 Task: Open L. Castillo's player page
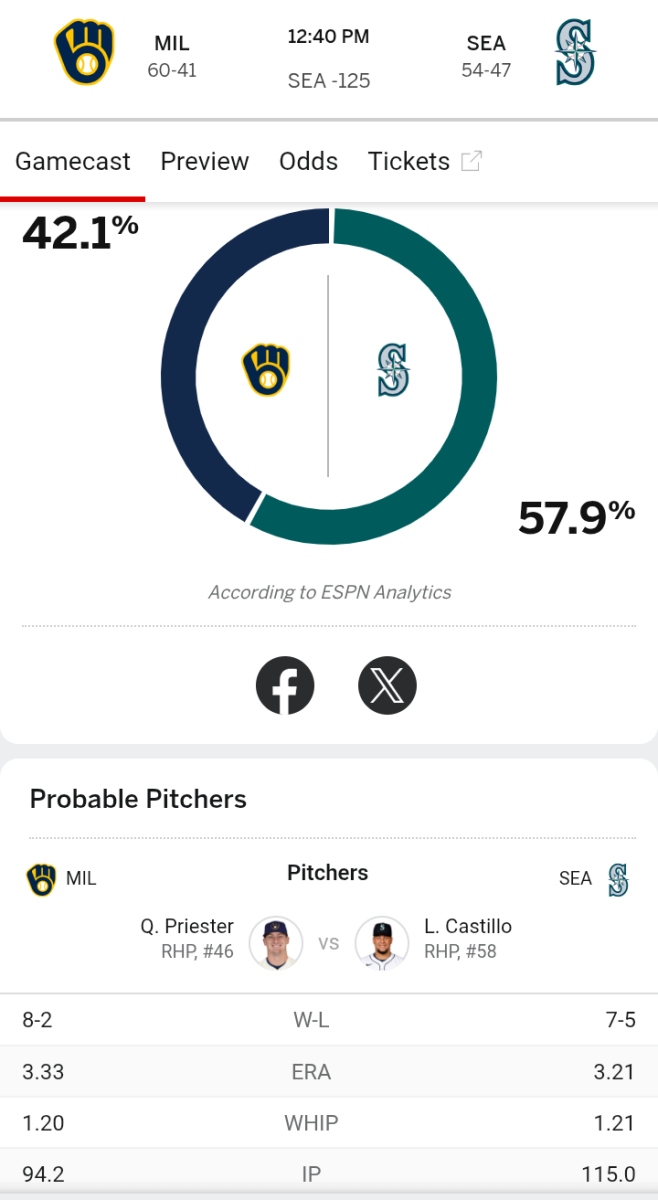pos(468,926)
